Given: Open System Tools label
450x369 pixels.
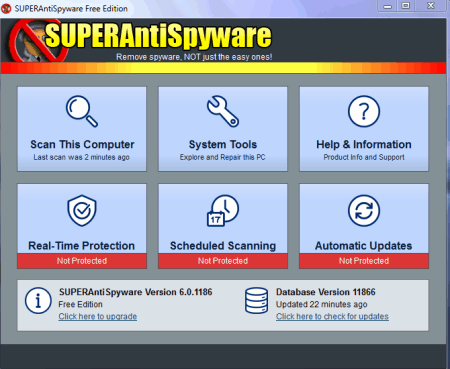Looking at the screenshot, I should (223, 144).
